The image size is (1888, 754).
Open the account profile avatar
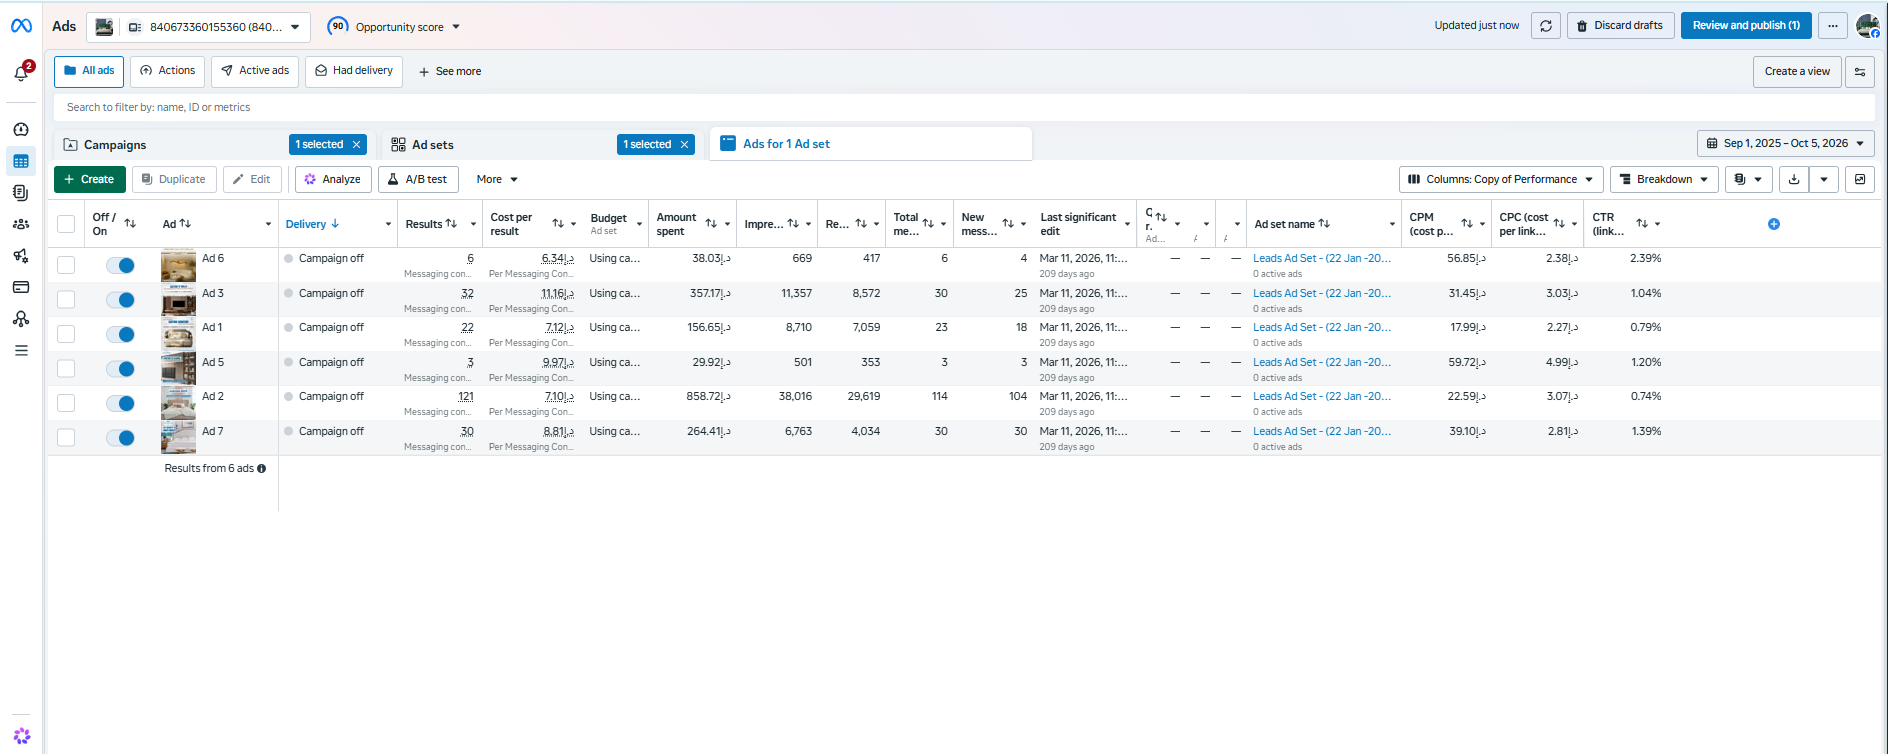1867,26
